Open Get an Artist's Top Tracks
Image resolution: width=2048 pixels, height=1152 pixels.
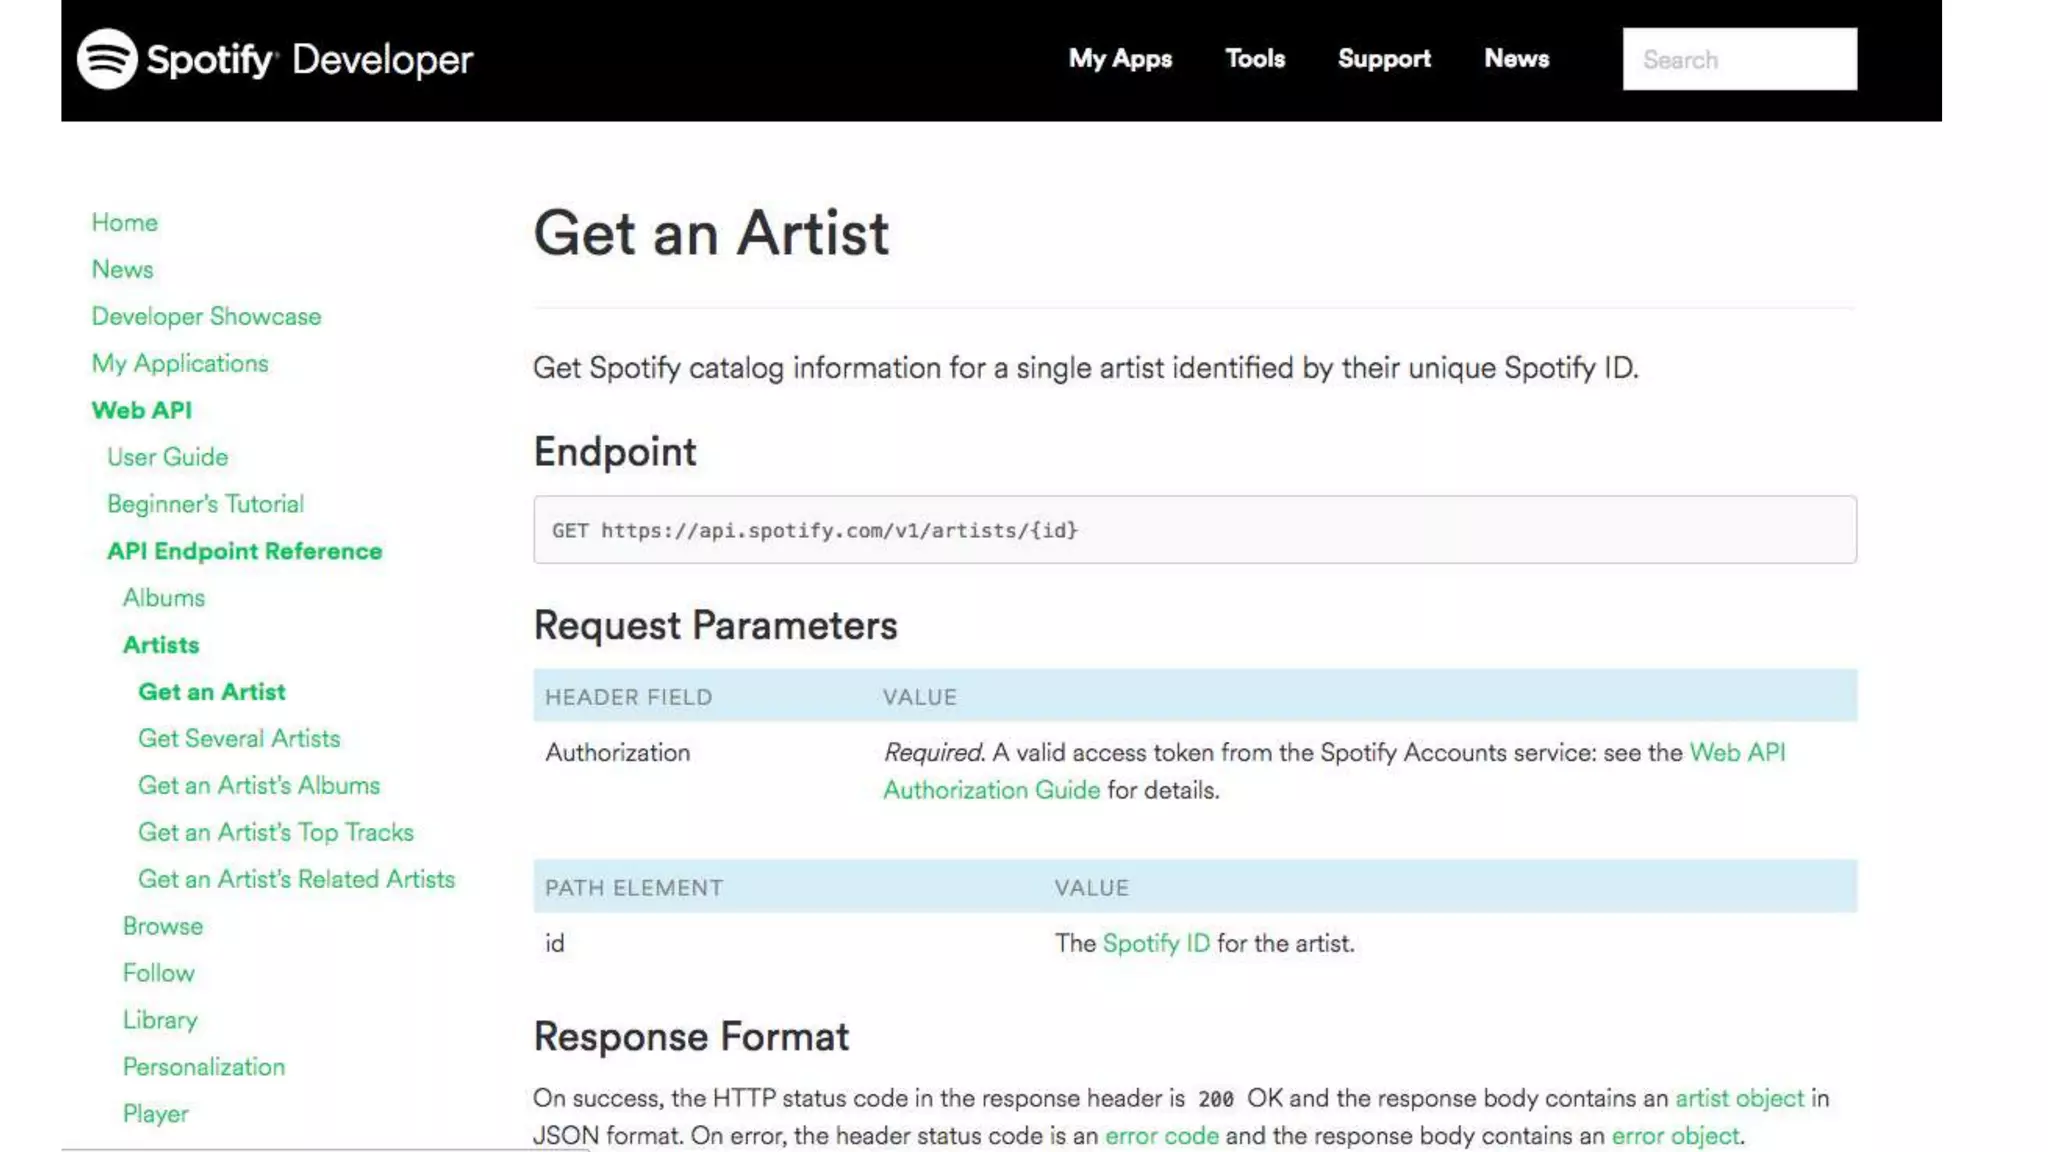tap(275, 832)
